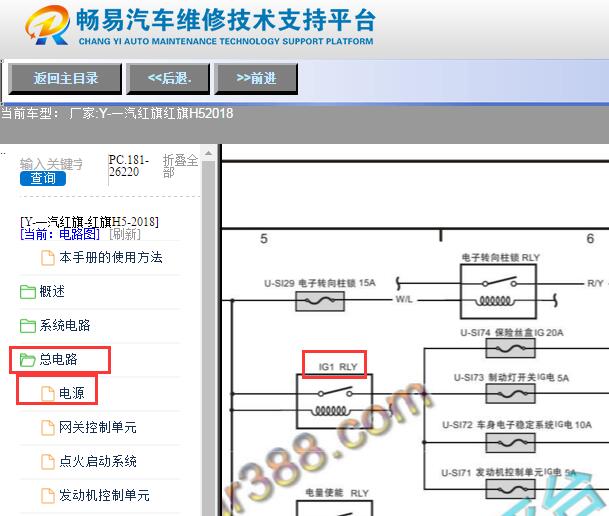Screen dimensions: 609x516
Task: Click the U-SI72 车身电子稳定系统 10A fuse symbol
Action: click(x=510, y=443)
